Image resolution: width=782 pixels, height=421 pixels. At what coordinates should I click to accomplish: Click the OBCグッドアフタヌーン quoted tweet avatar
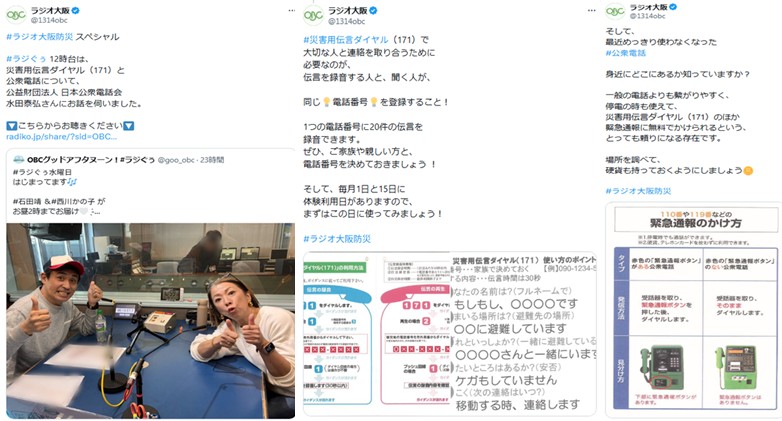(x=18, y=160)
